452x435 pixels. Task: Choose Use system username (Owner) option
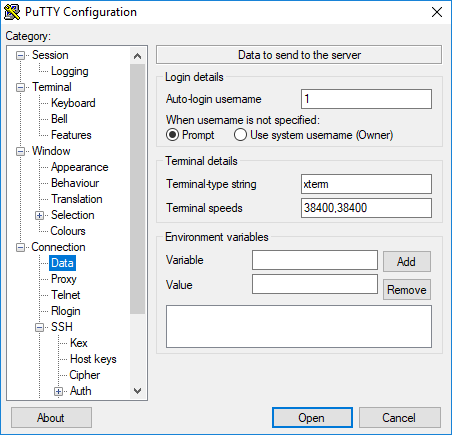(240, 135)
